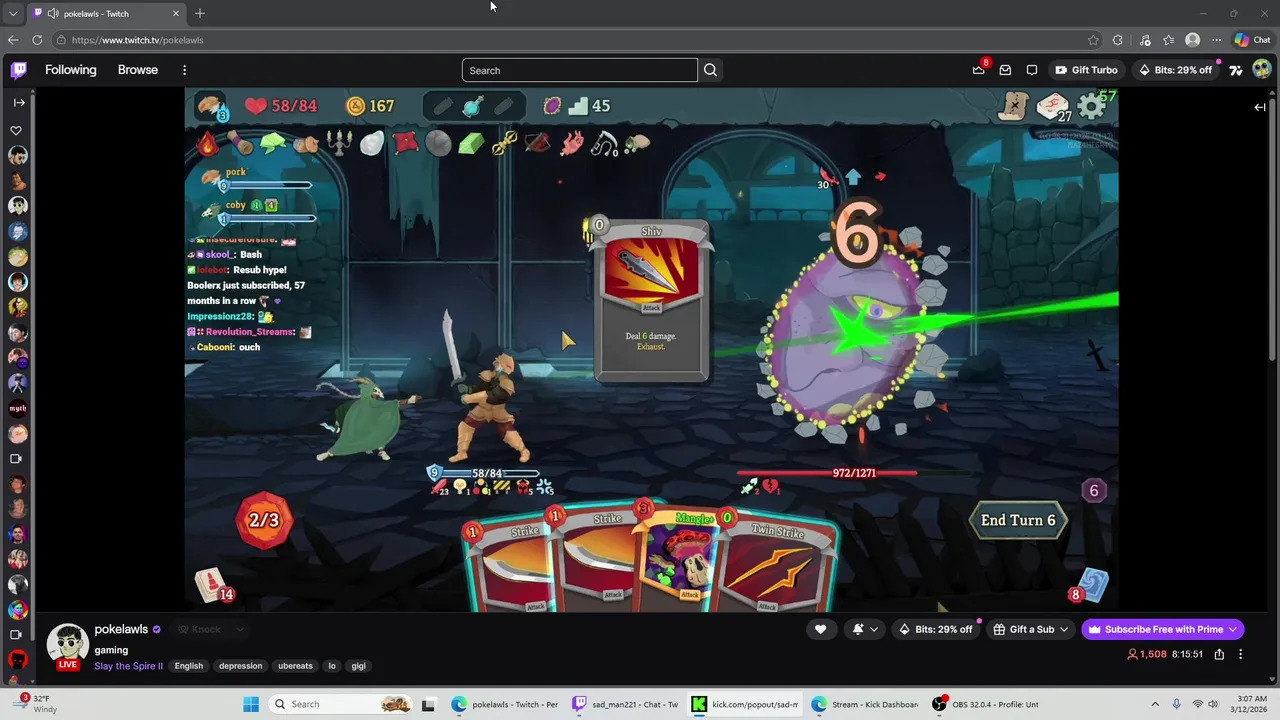Open browser Extensions puzzle icon
1280x720 pixels.
click(x=1118, y=40)
